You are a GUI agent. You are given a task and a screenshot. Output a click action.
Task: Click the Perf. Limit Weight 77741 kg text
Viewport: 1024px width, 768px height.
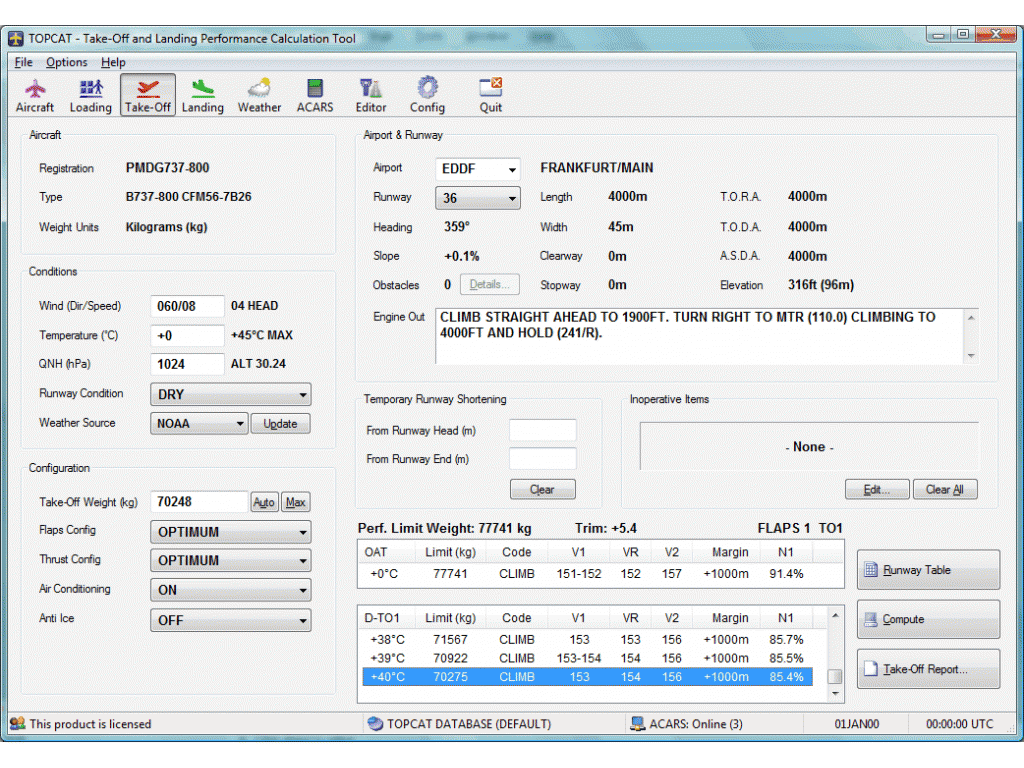click(445, 528)
